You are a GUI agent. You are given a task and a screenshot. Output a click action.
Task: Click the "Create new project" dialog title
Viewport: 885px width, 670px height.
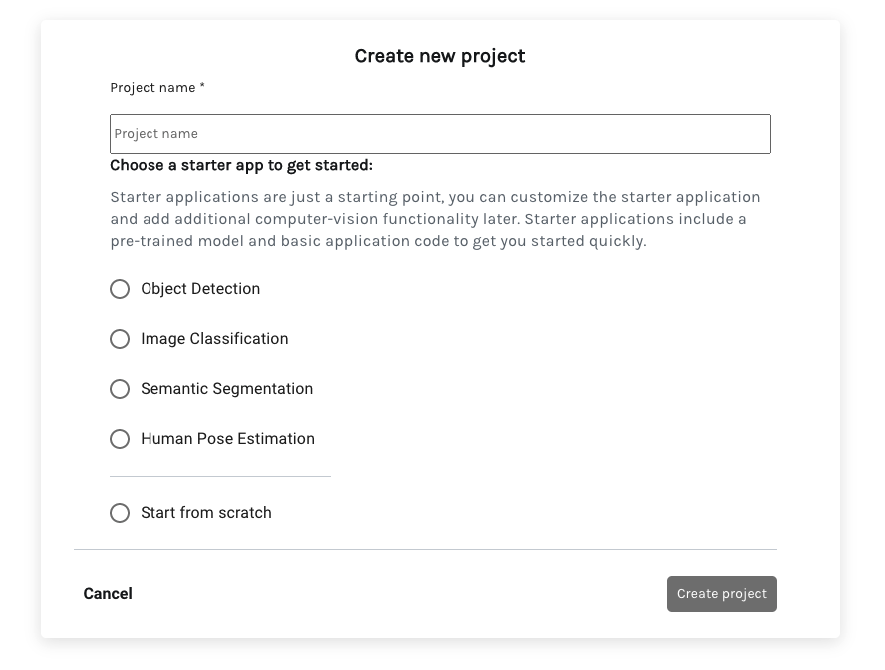pos(440,56)
